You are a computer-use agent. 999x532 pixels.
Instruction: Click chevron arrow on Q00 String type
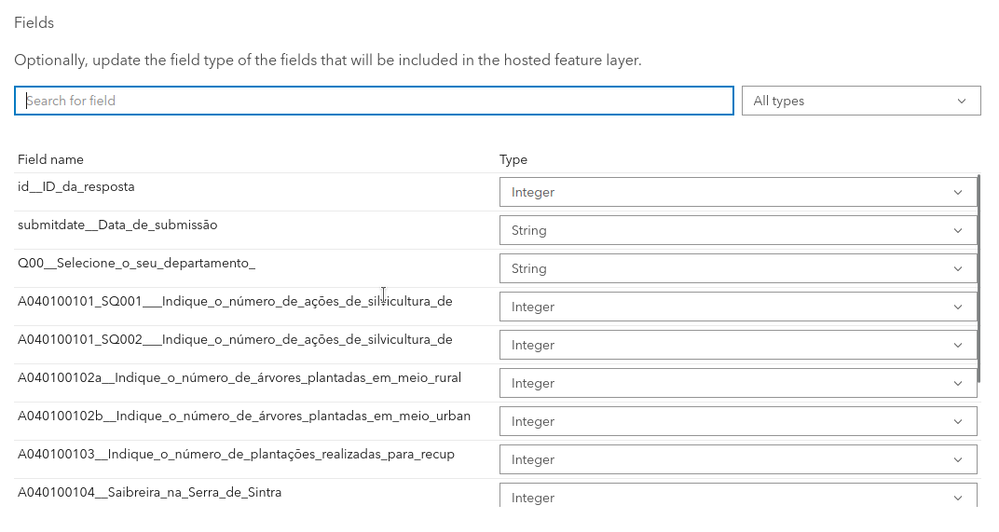(958, 269)
